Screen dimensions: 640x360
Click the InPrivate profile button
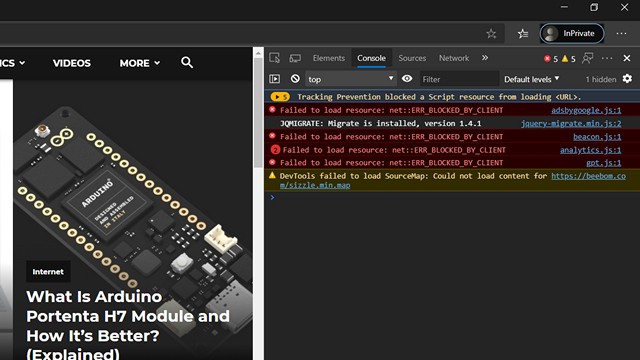pyautogui.click(x=572, y=33)
